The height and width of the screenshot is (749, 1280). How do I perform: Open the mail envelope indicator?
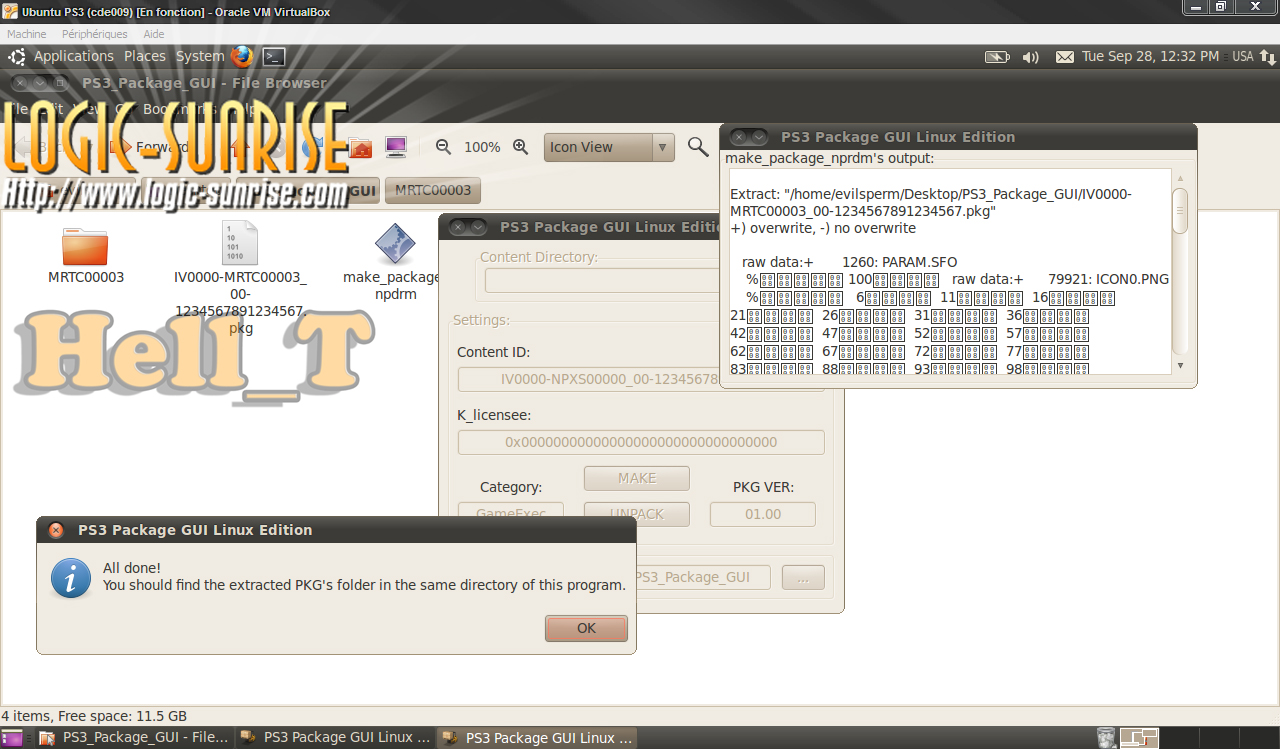(x=1065, y=57)
